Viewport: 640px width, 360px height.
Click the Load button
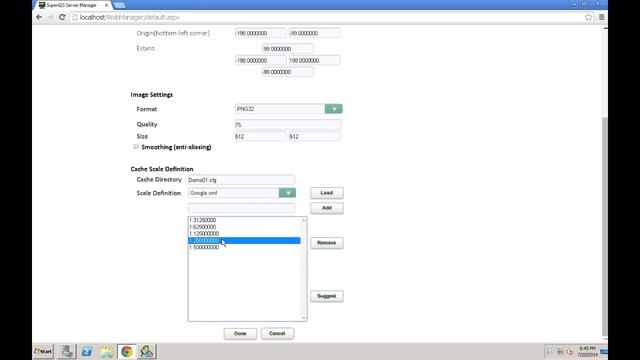click(327, 193)
